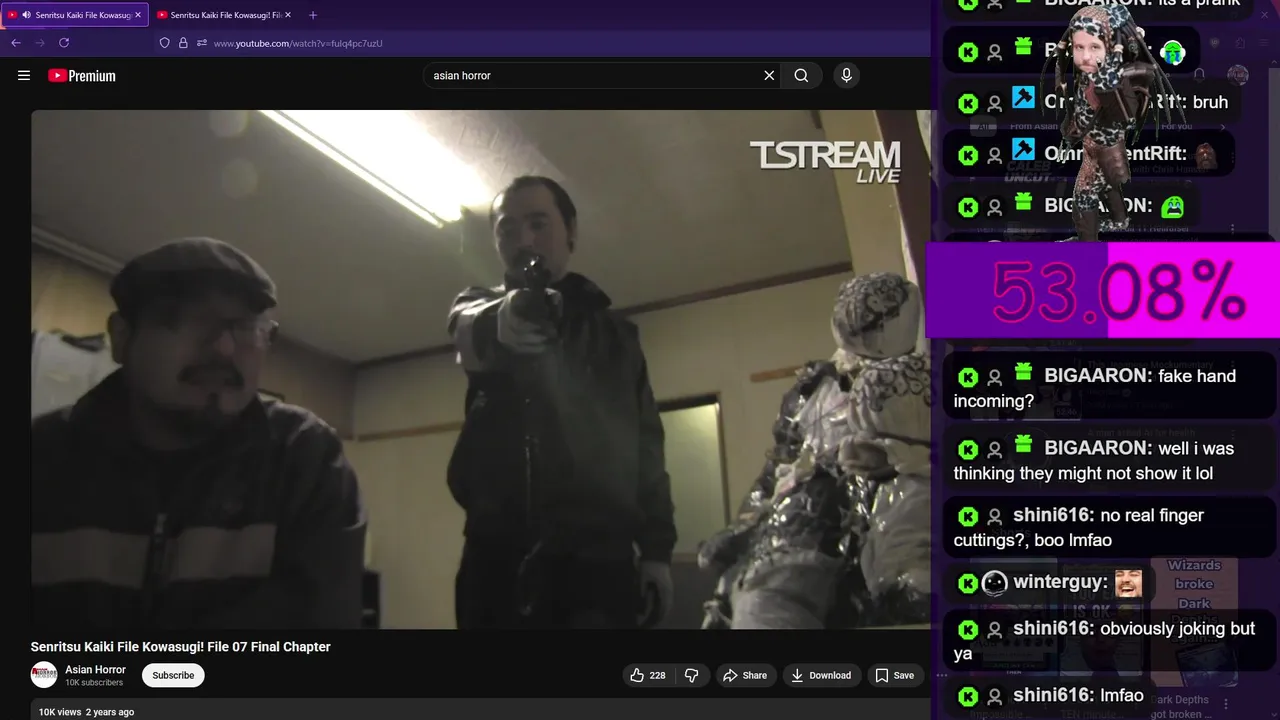The image size is (1280, 720).
Task: Open the shield tracking protection icon
Action: click(x=165, y=43)
